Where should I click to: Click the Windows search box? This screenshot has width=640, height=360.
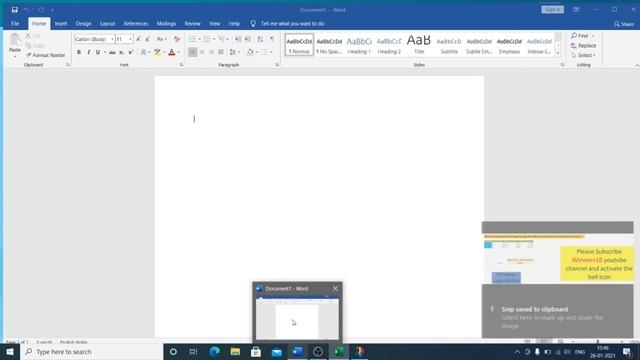point(92,351)
